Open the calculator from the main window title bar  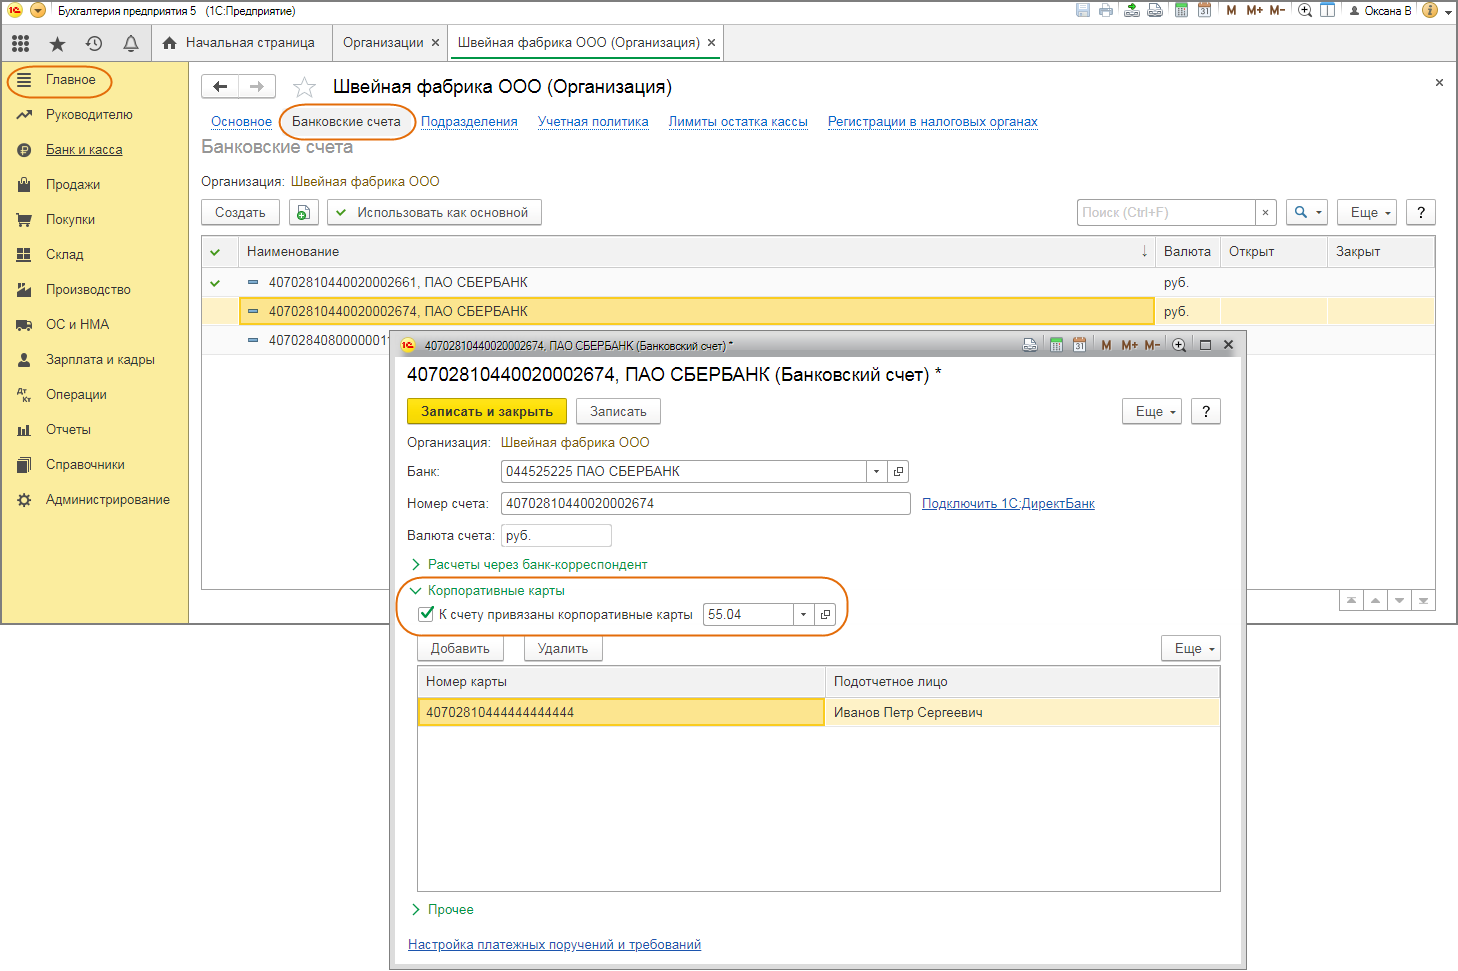click(x=1181, y=11)
